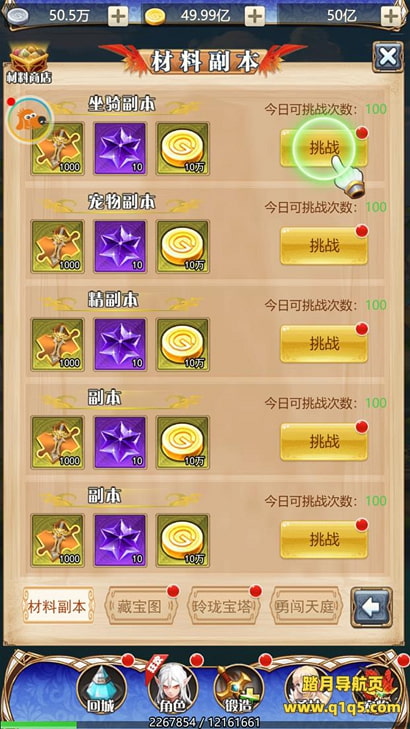Open the 锻造 forge sword icon
This screenshot has width=410, height=729.
[x=238, y=688]
